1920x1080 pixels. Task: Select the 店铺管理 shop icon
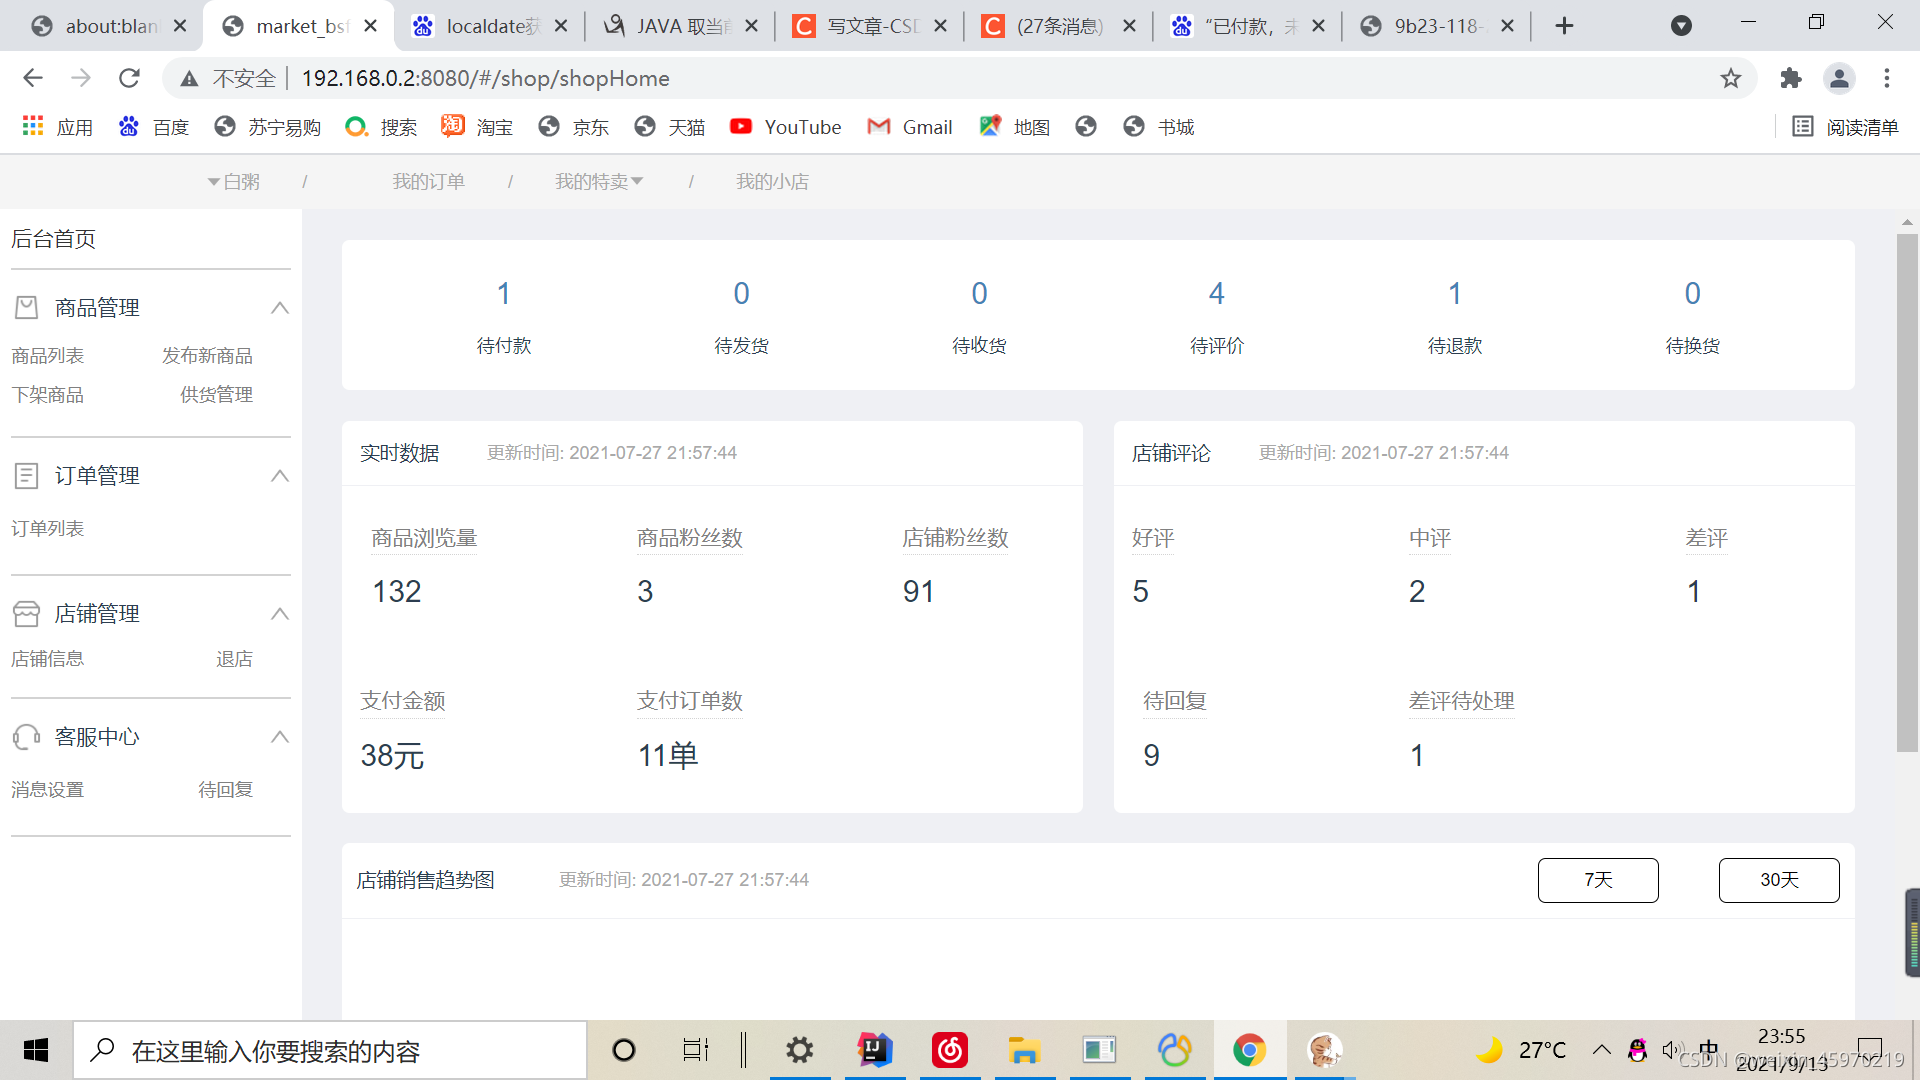[x=27, y=614]
